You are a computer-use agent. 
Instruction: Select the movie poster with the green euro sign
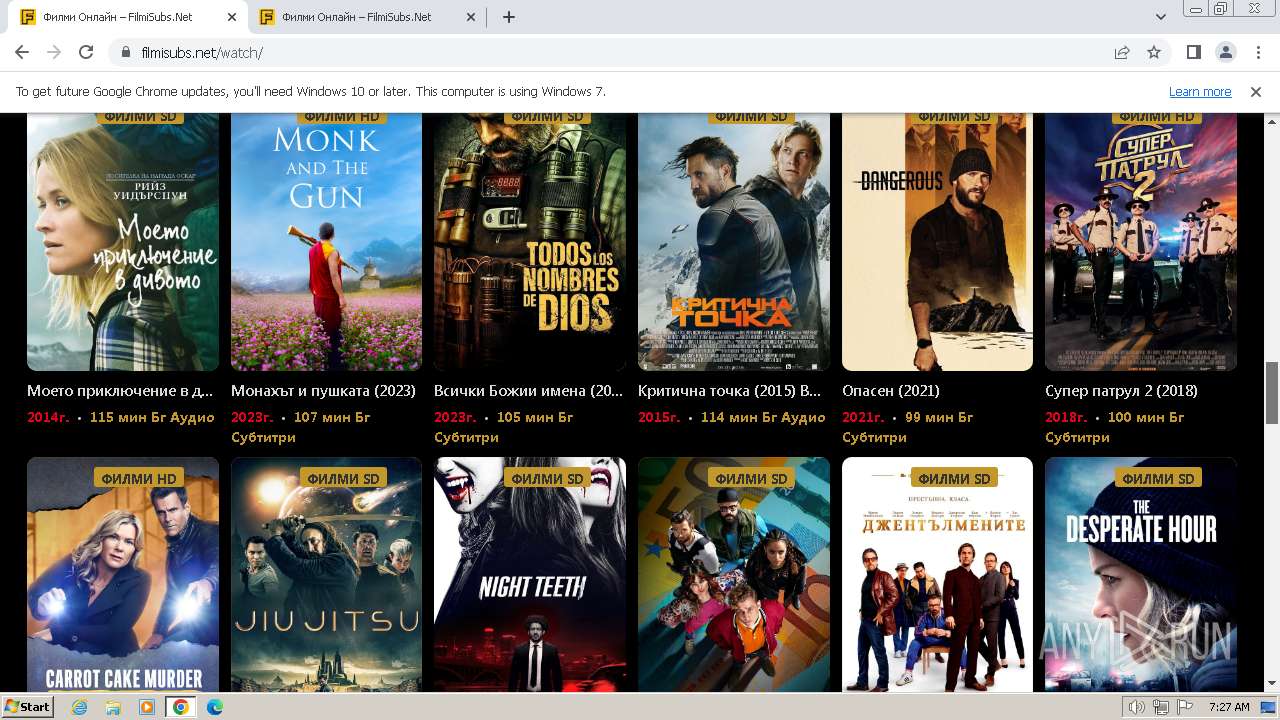pos(734,574)
